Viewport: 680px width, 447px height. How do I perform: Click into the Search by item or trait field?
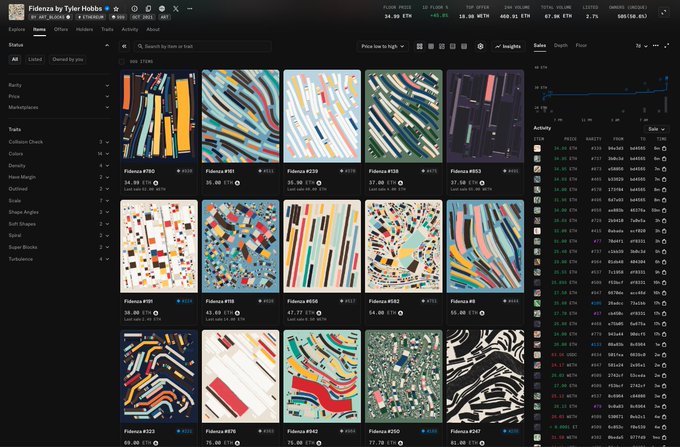coord(203,46)
